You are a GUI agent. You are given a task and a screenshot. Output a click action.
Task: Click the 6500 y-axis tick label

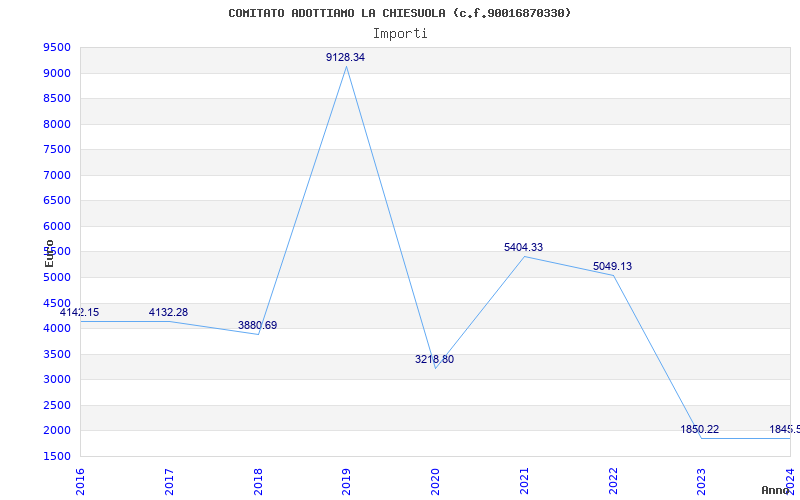click(57, 201)
